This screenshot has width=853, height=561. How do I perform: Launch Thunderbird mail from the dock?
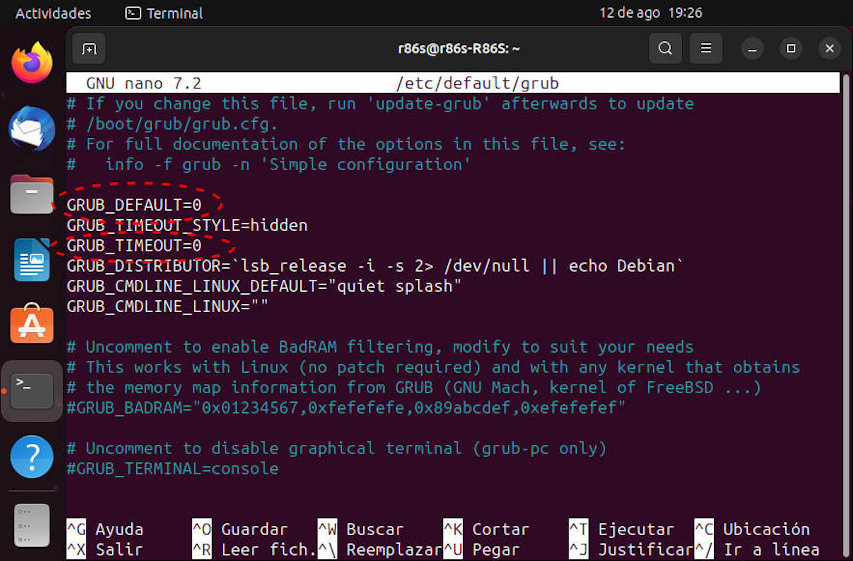coord(32,128)
